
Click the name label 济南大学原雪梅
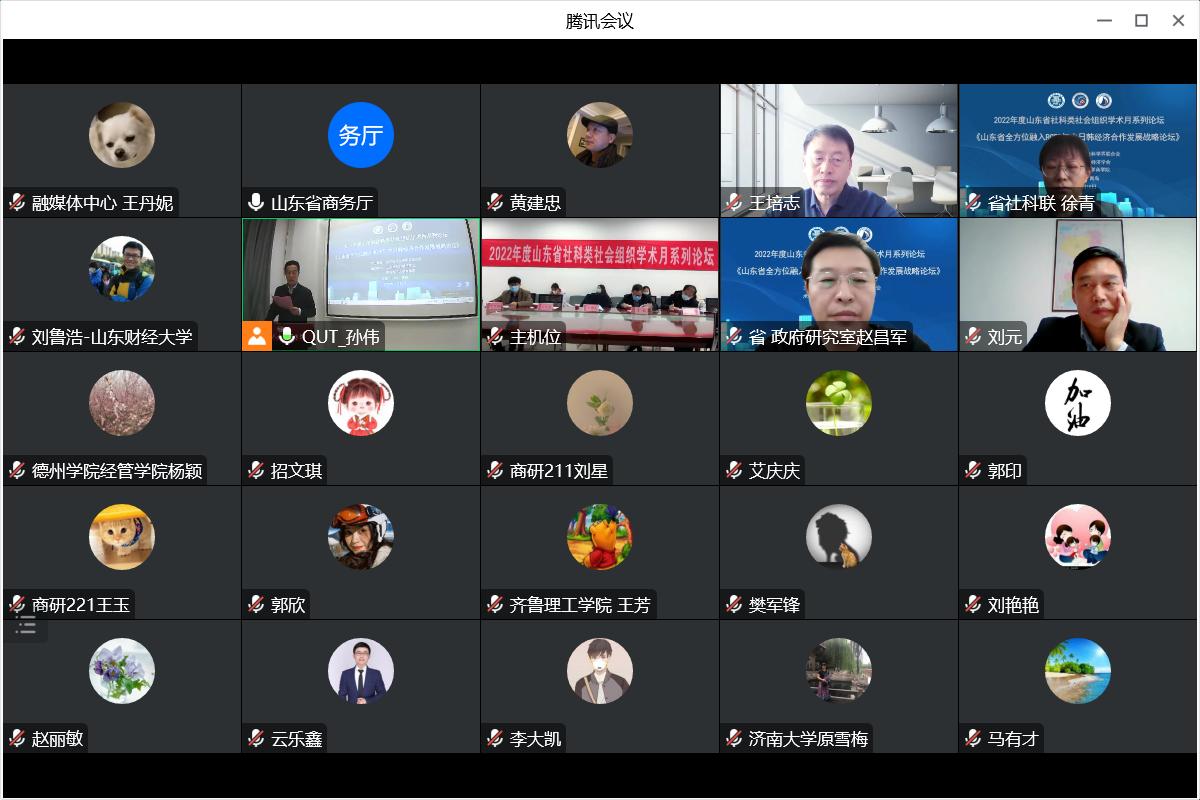pyautogui.click(x=808, y=739)
